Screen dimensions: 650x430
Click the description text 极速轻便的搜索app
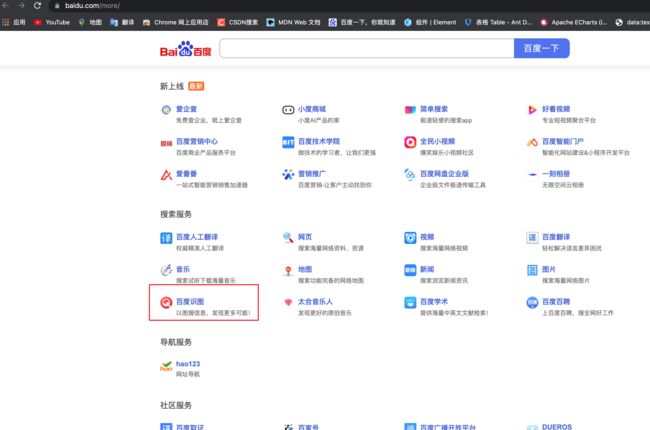coord(446,120)
